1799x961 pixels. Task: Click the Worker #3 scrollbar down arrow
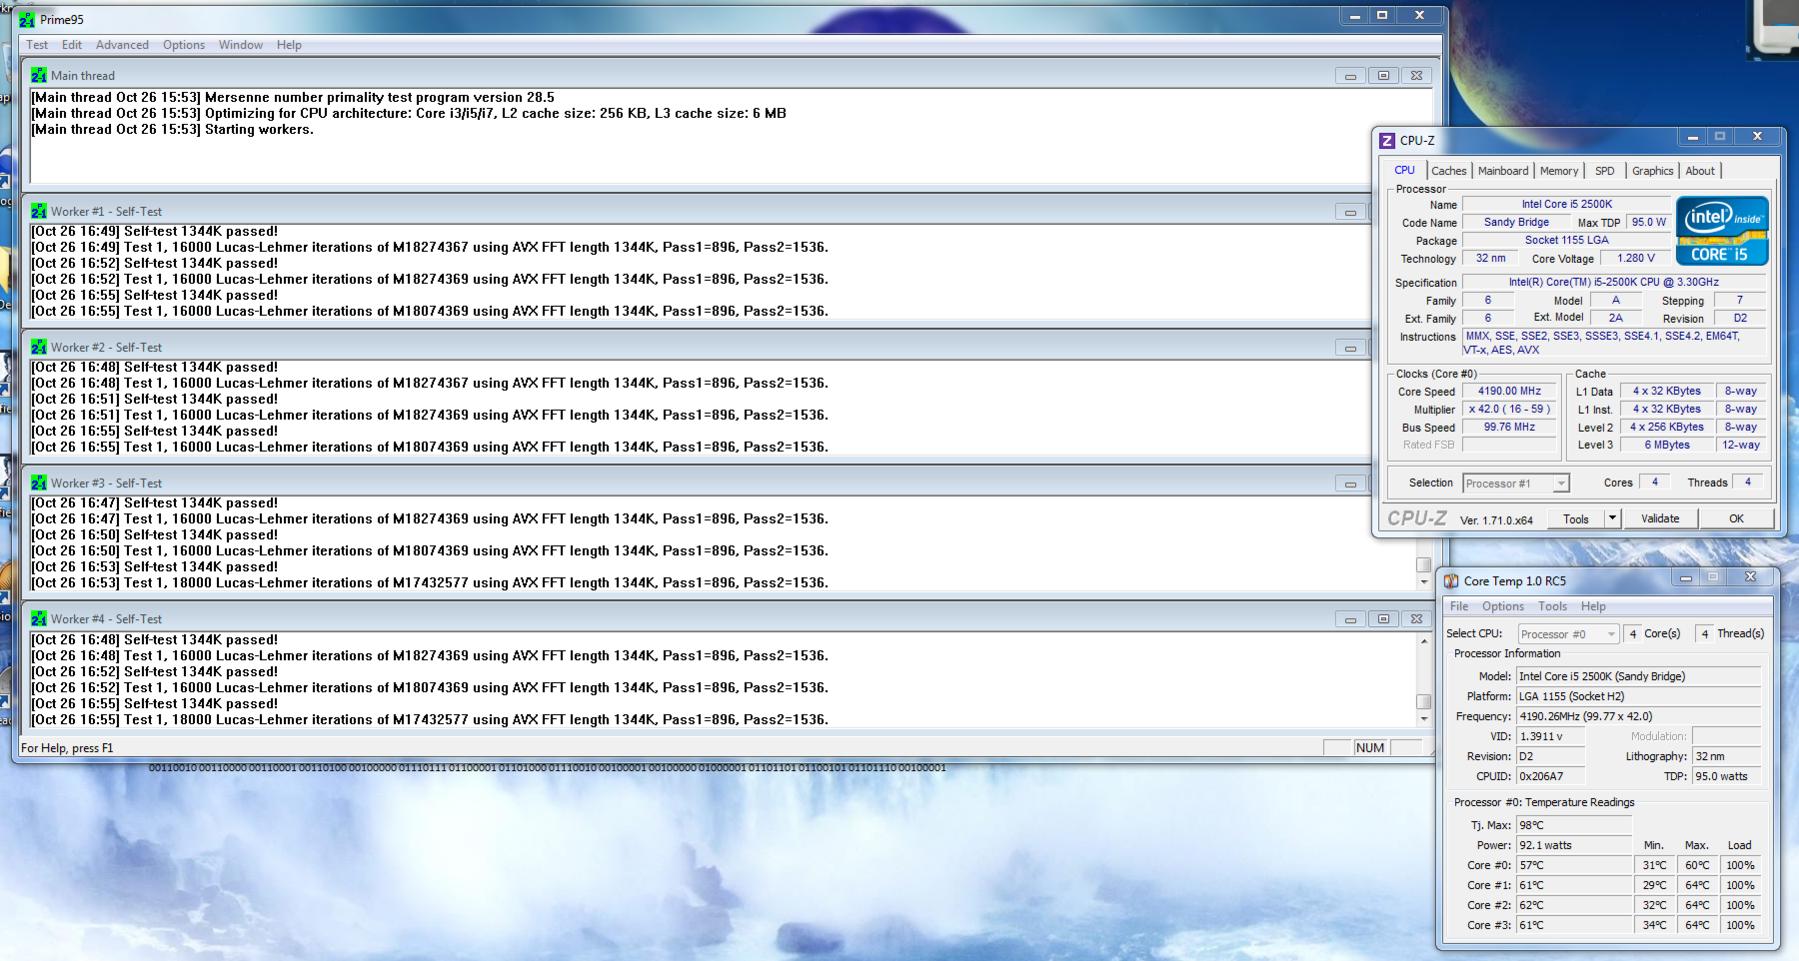[1424, 582]
